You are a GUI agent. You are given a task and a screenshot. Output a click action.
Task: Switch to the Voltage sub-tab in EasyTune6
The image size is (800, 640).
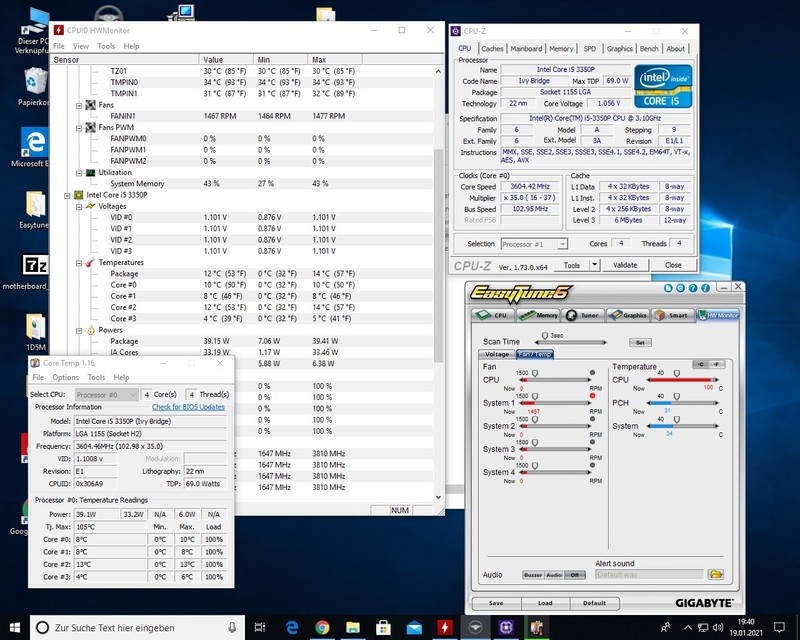496,354
